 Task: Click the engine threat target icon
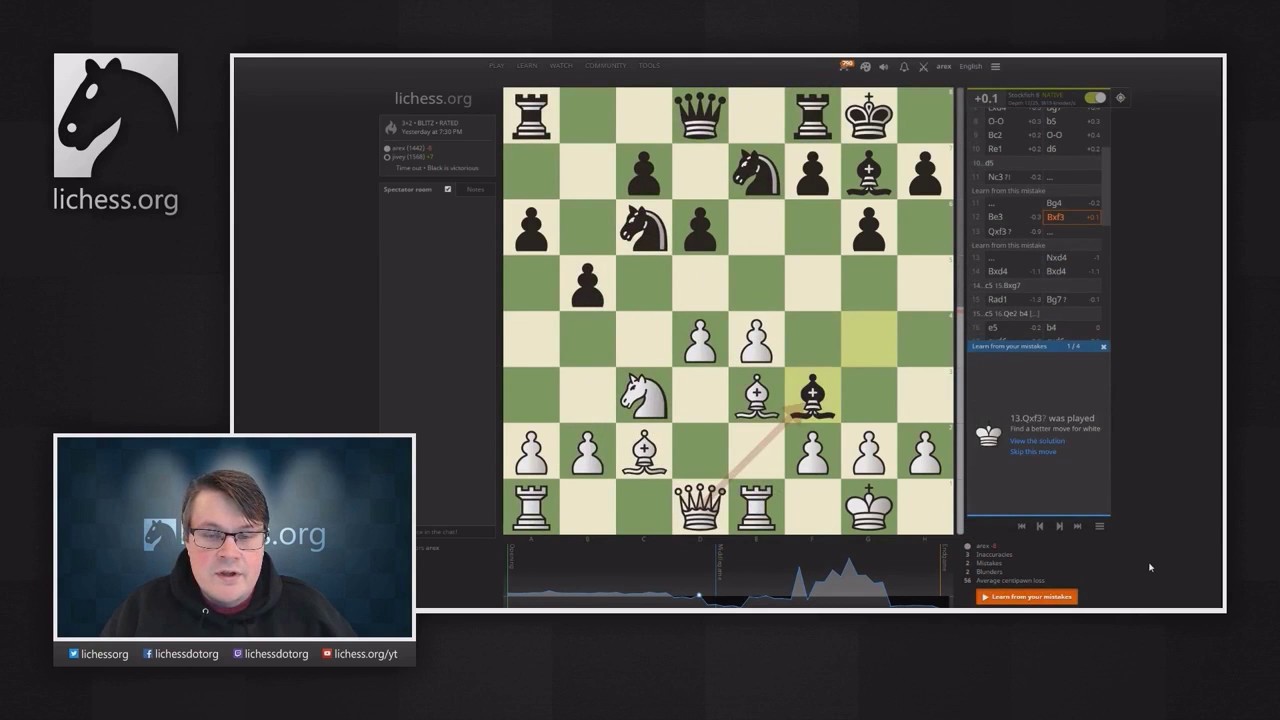pyautogui.click(x=1120, y=98)
